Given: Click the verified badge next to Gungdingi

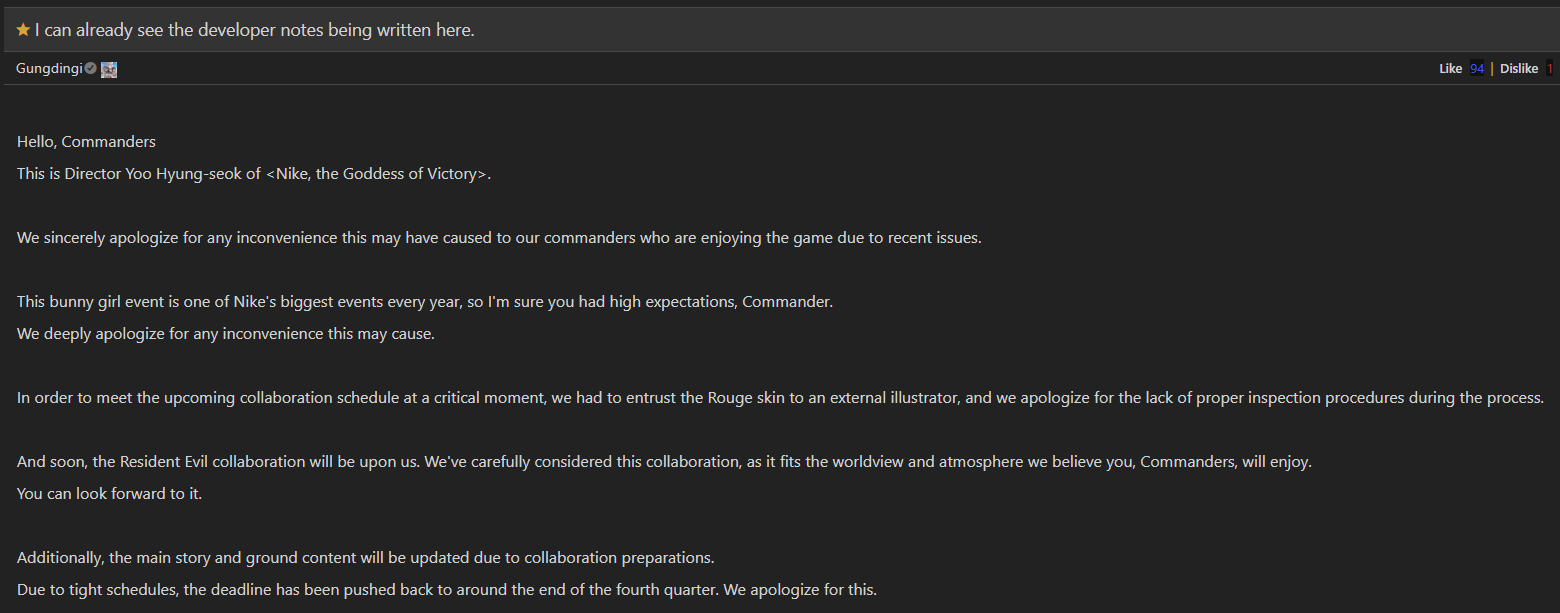Looking at the screenshot, I should pyautogui.click(x=91, y=68).
